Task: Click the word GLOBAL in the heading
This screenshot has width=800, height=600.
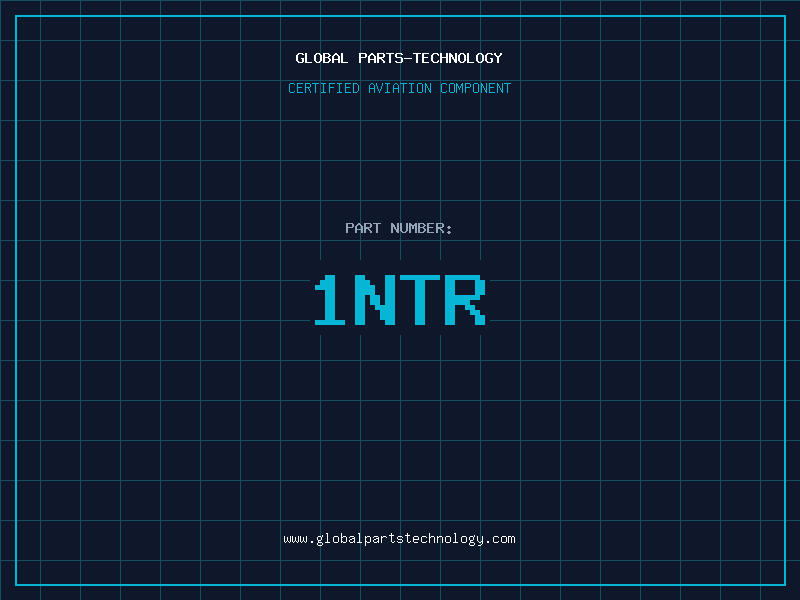Action: tap(322, 58)
